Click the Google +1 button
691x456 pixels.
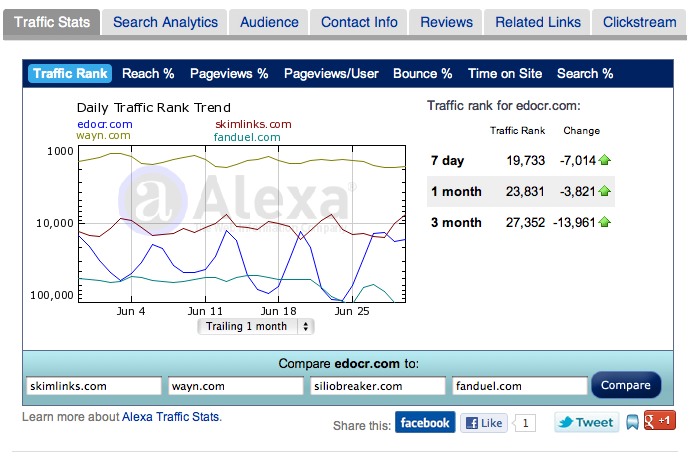click(x=660, y=421)
